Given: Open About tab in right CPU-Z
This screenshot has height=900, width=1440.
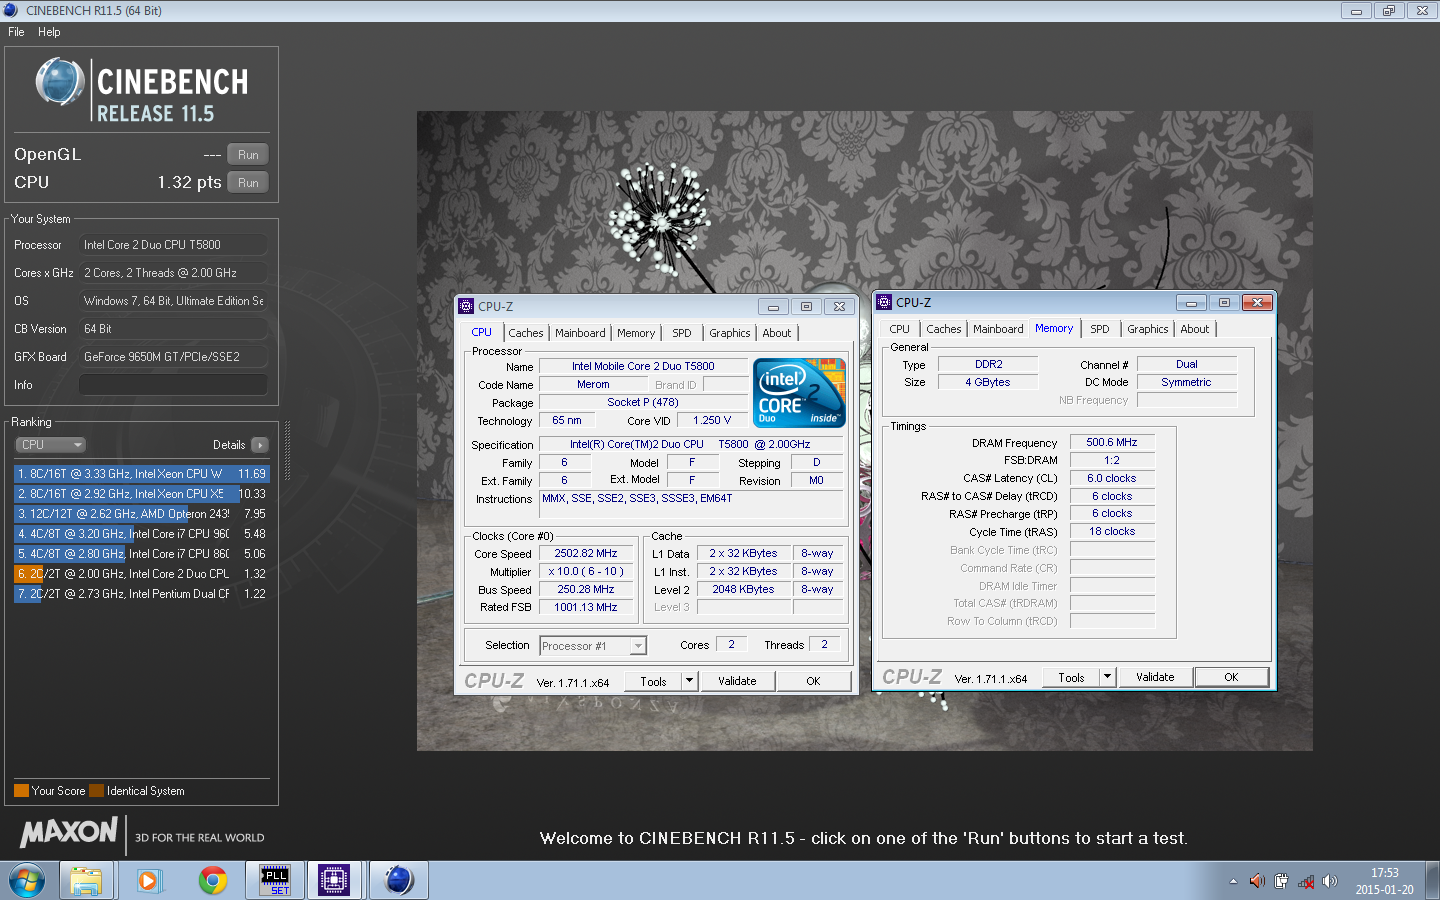Looking at the screenshot, I should click(1195, 329).
